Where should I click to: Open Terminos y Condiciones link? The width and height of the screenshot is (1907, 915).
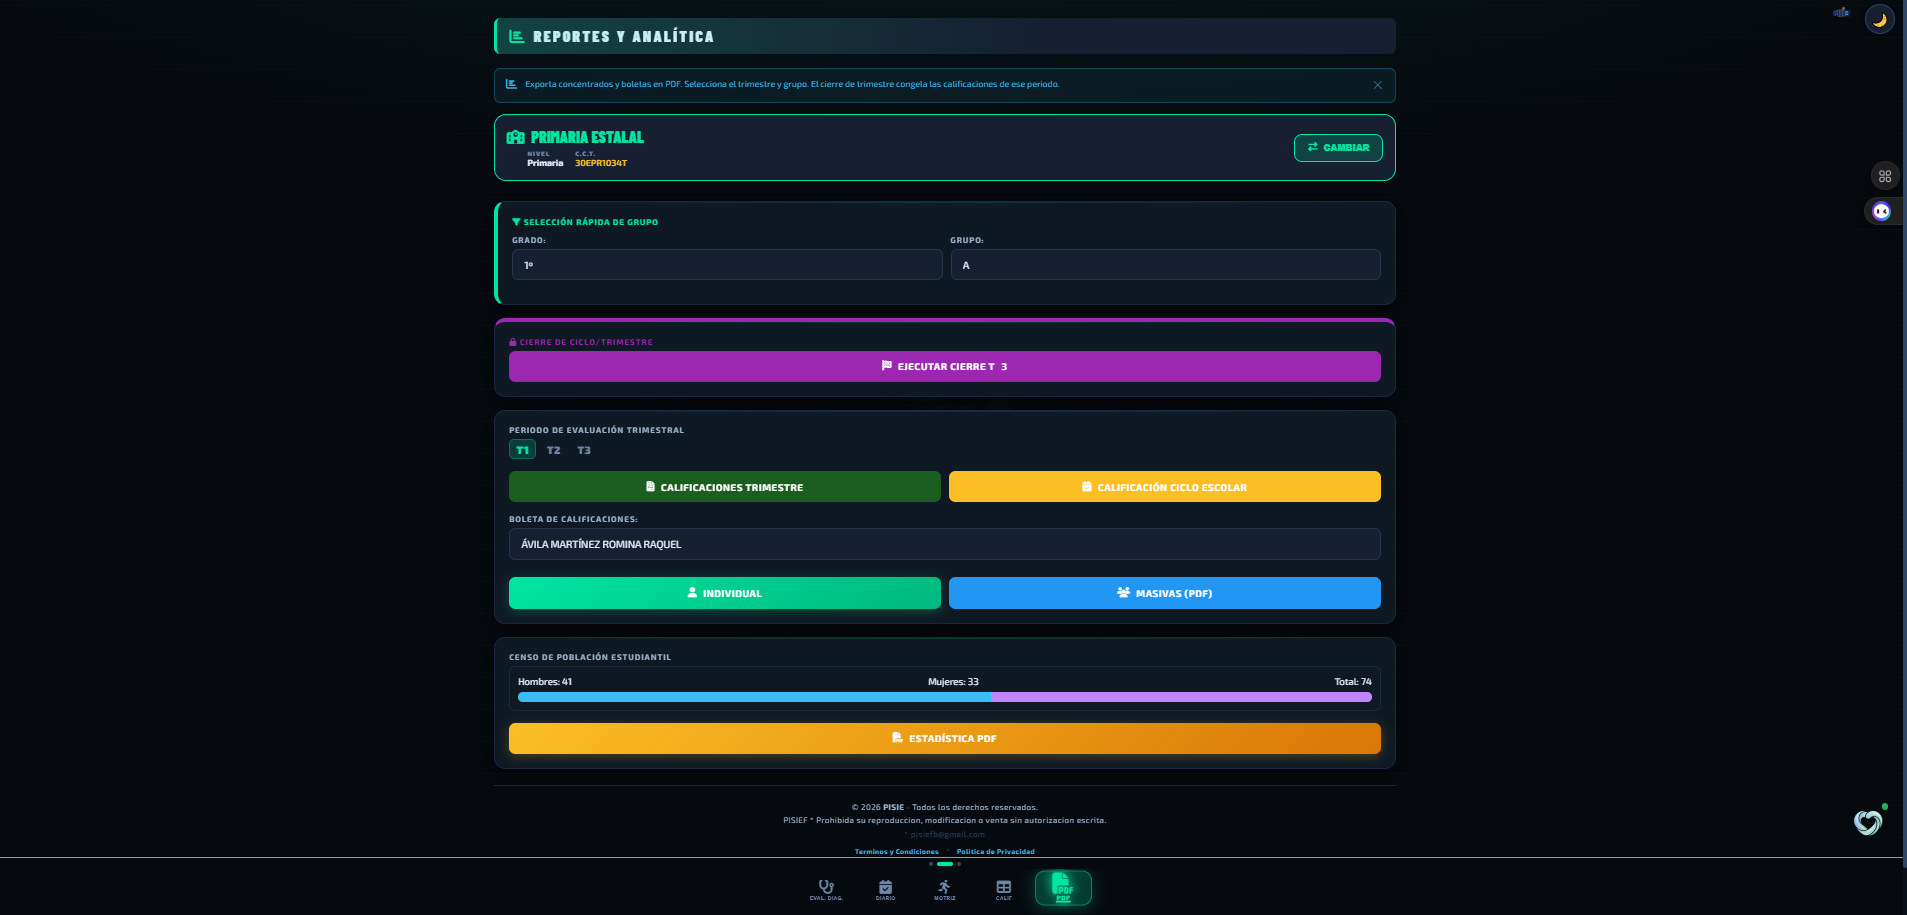[897, 852]
